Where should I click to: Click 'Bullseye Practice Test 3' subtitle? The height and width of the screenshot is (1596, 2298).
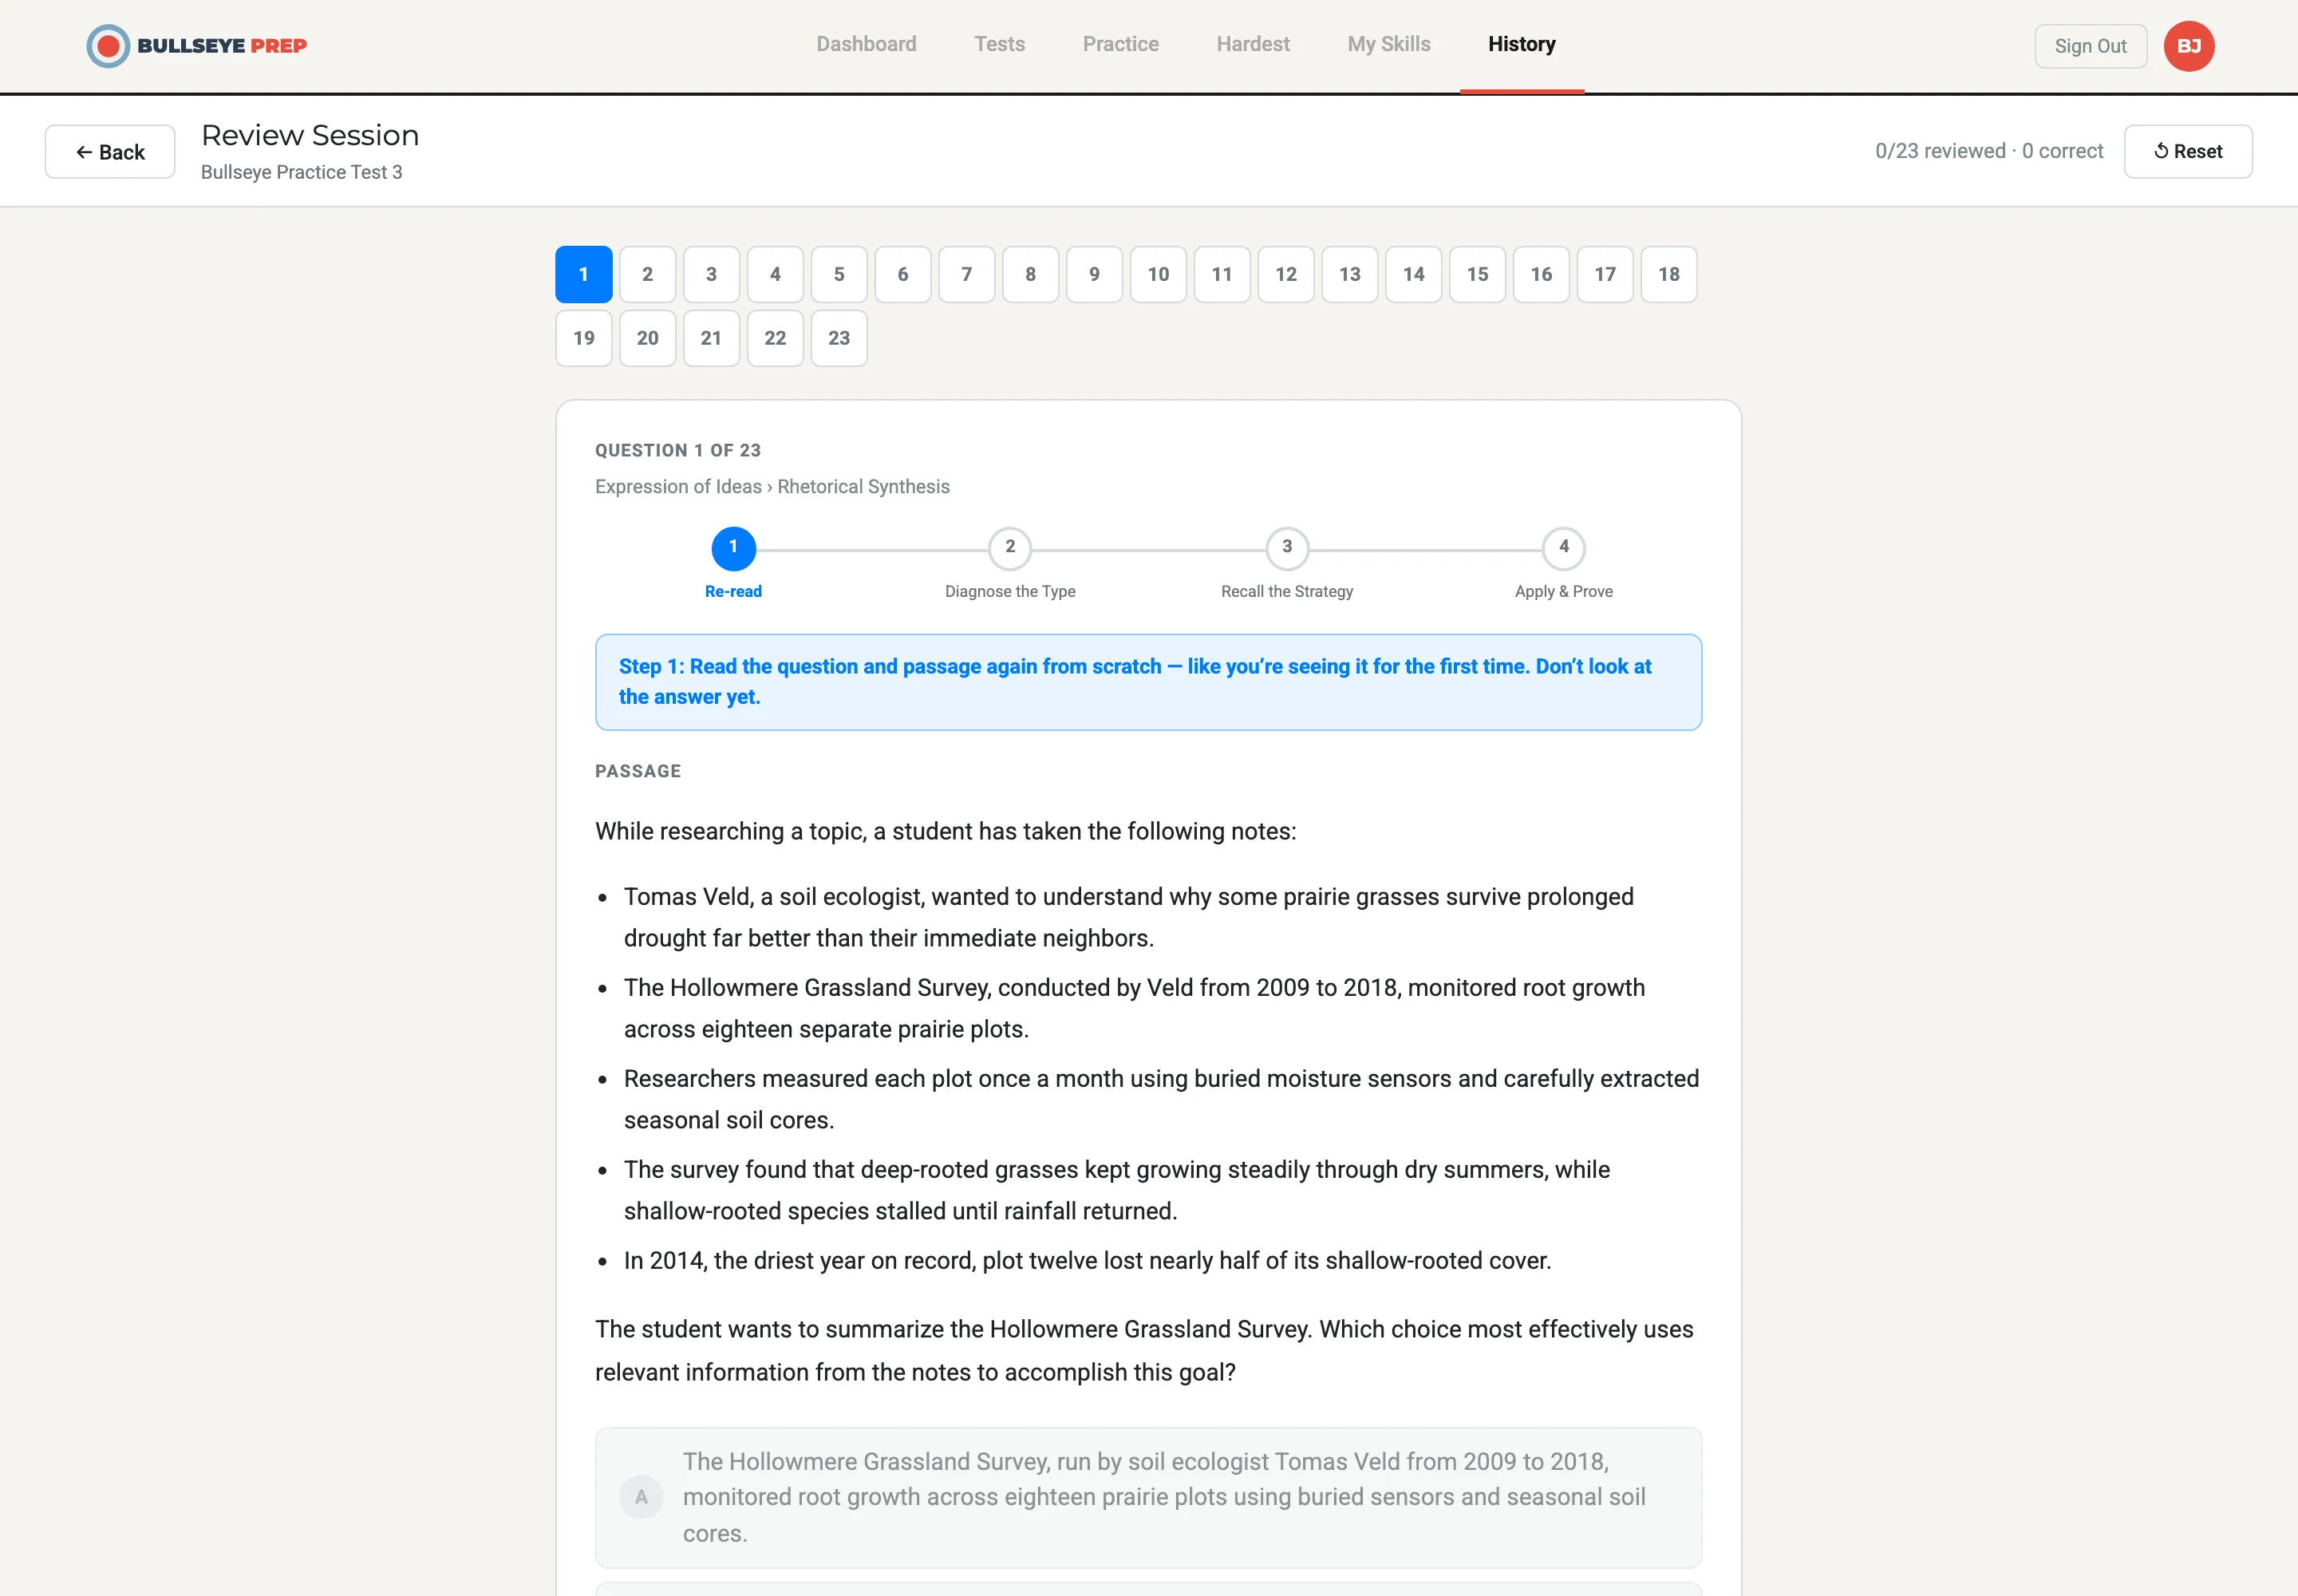point(302,172)
